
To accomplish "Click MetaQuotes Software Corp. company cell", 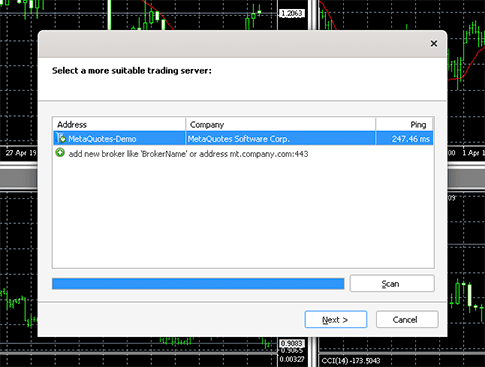I will (x=239, y=139).
